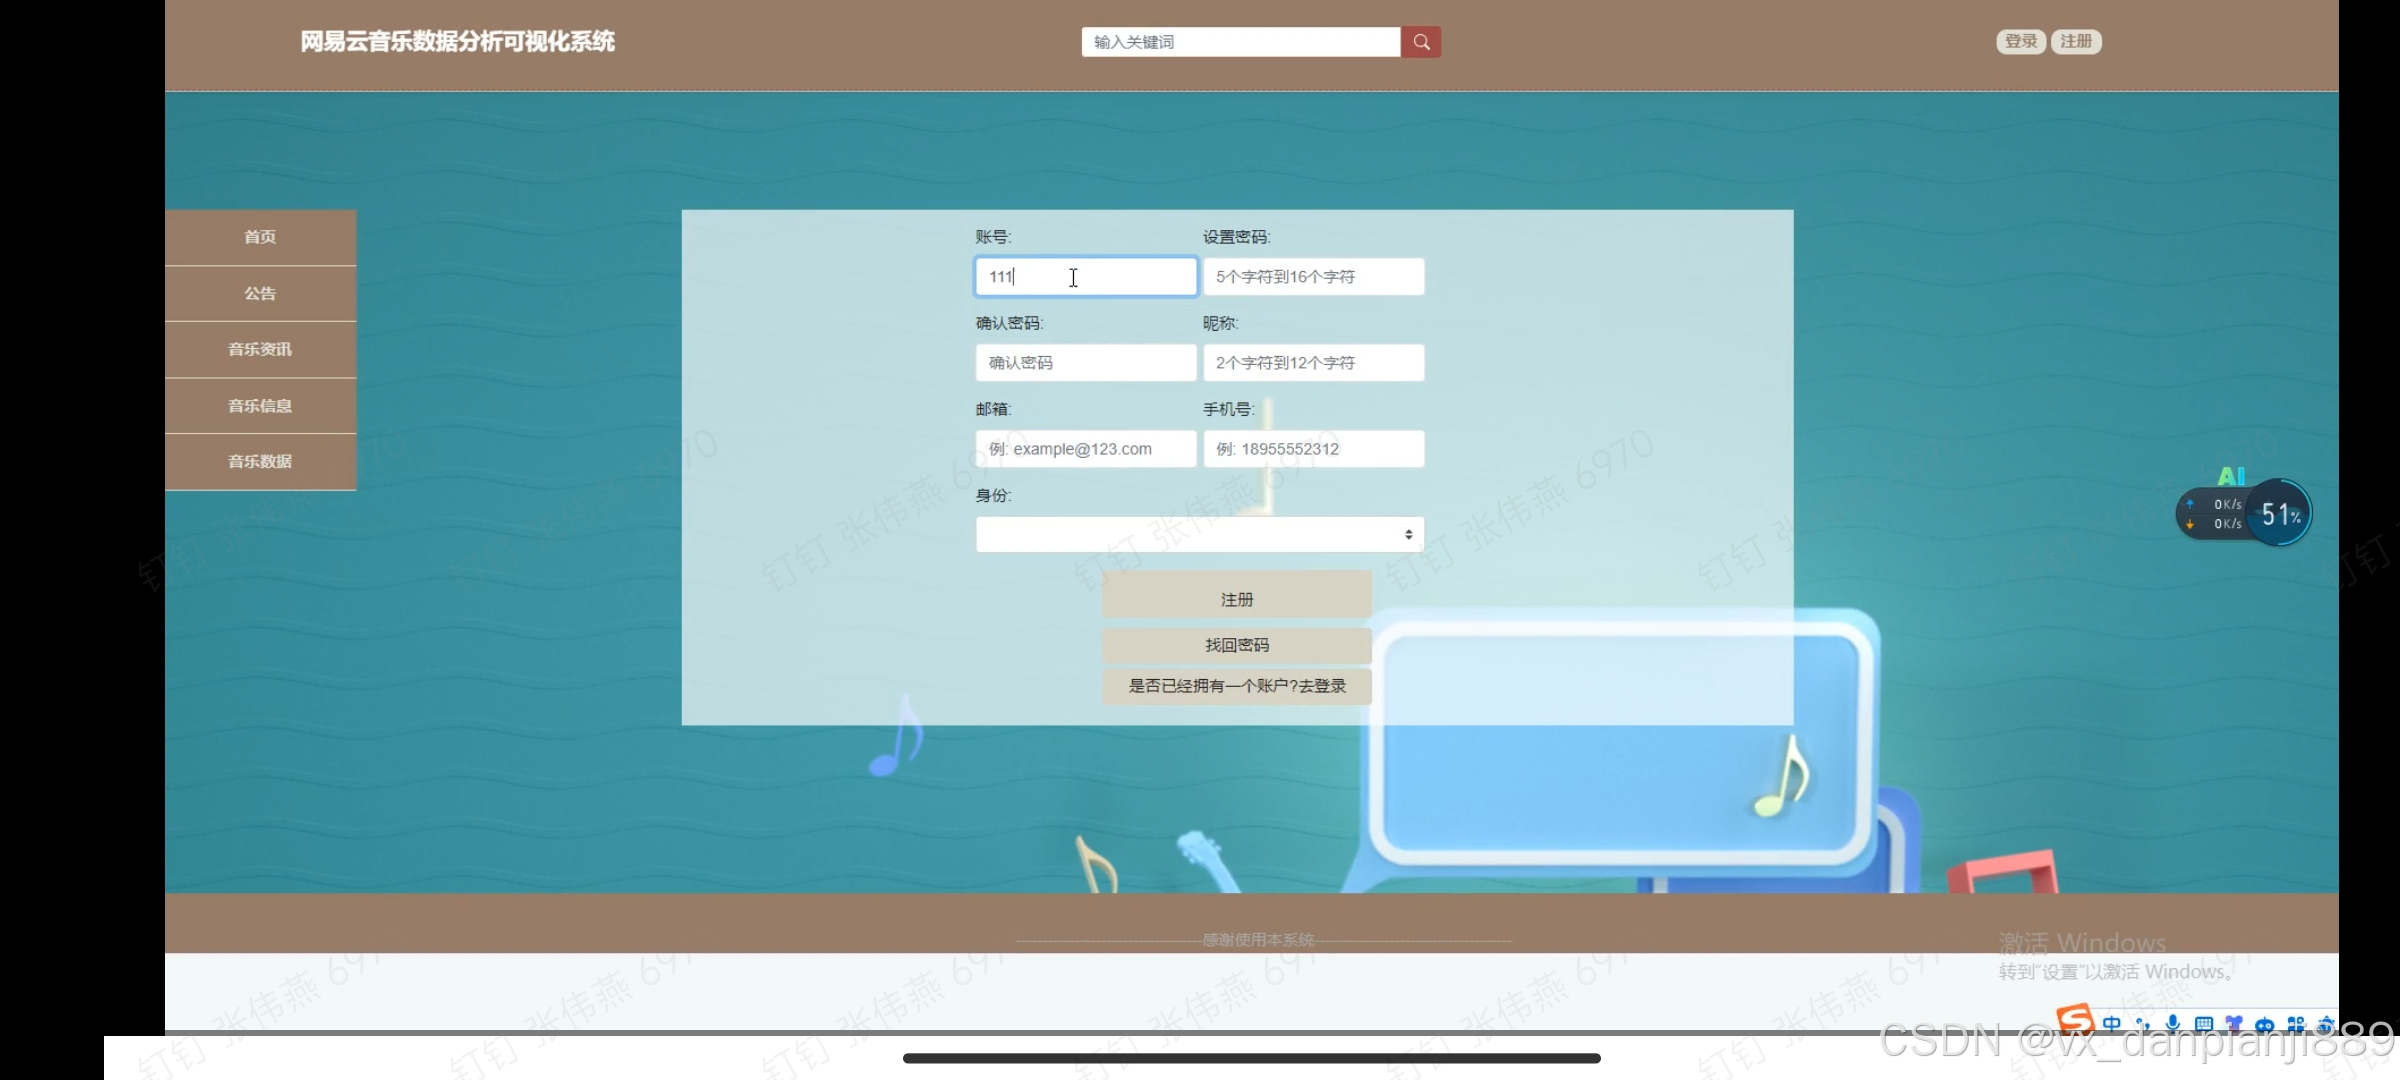
Task: Toggle the Sogou punctuation mode icon
Action: click(x=2142, y=1024)
